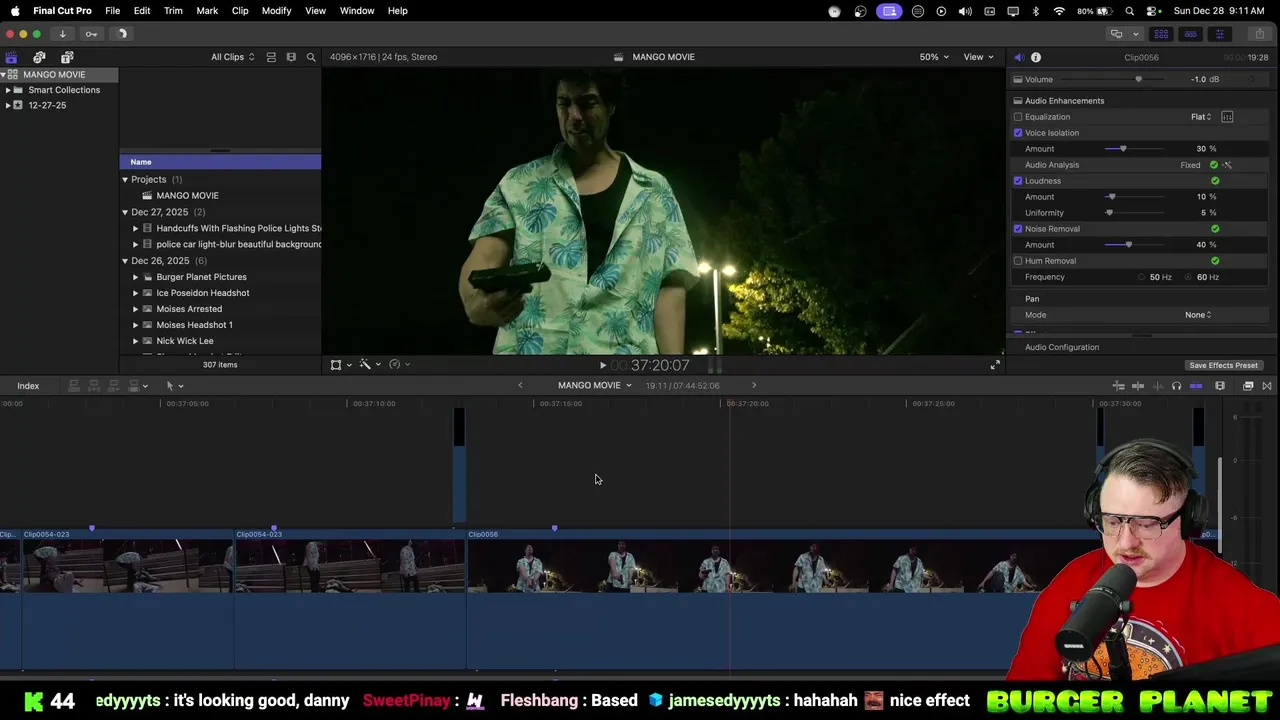Image resolution: width=1280 pixels, height=720 pixels.
Task: Click the clip appearance icon in browser
Action: tap(291, 57)
